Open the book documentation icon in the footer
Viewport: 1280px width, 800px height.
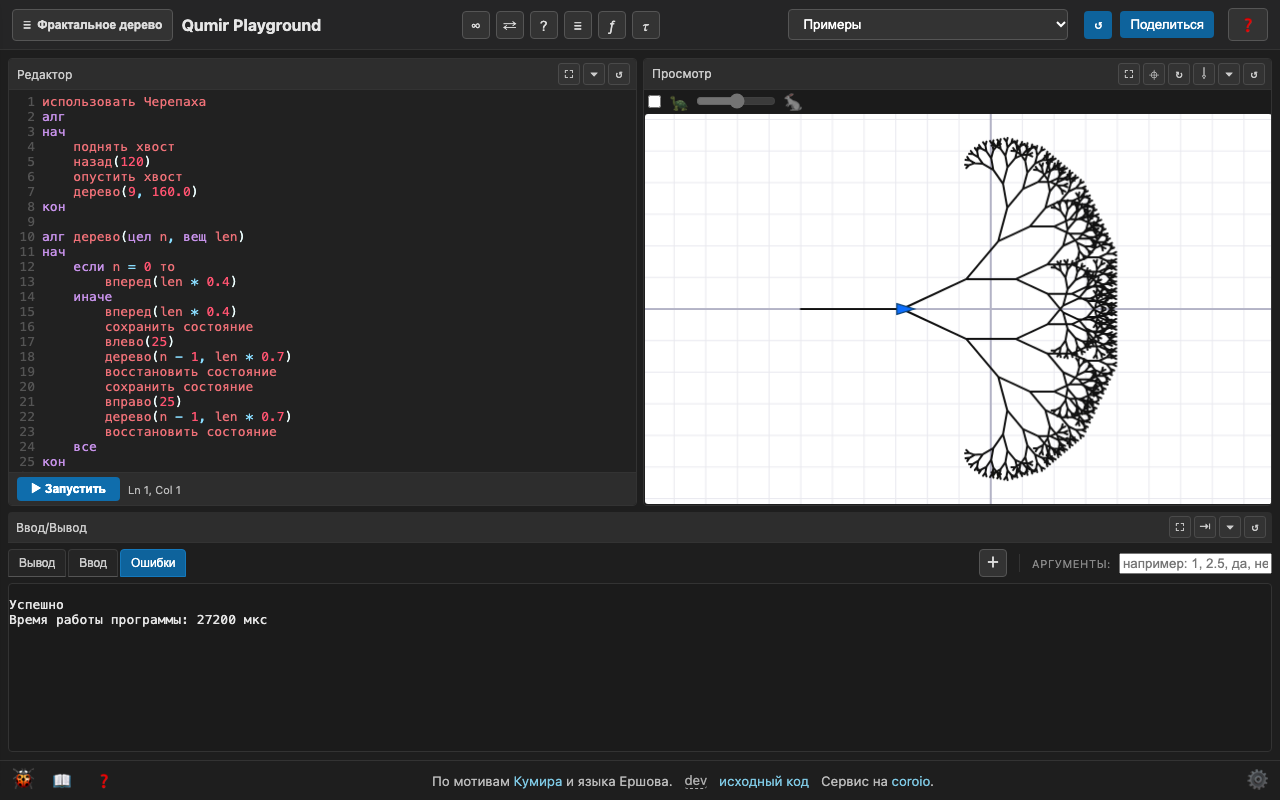pos(62,781)
